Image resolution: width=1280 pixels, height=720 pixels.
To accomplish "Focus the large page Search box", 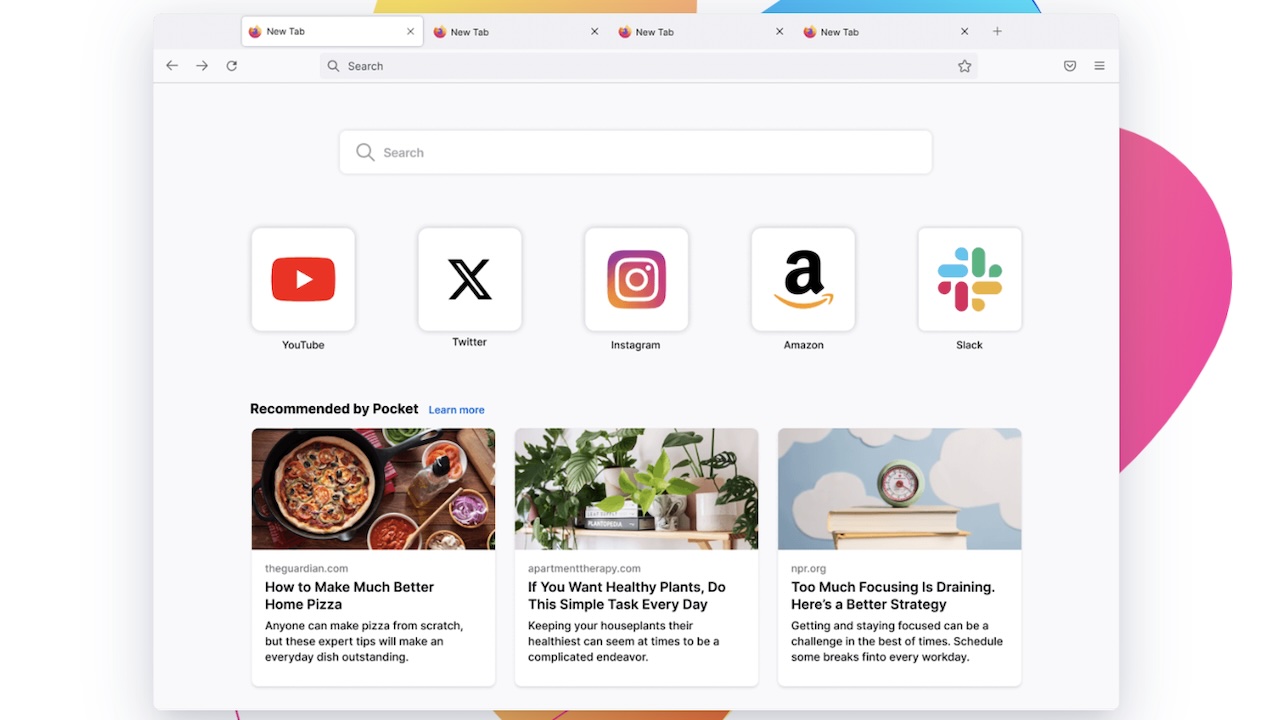I will 636,152.
